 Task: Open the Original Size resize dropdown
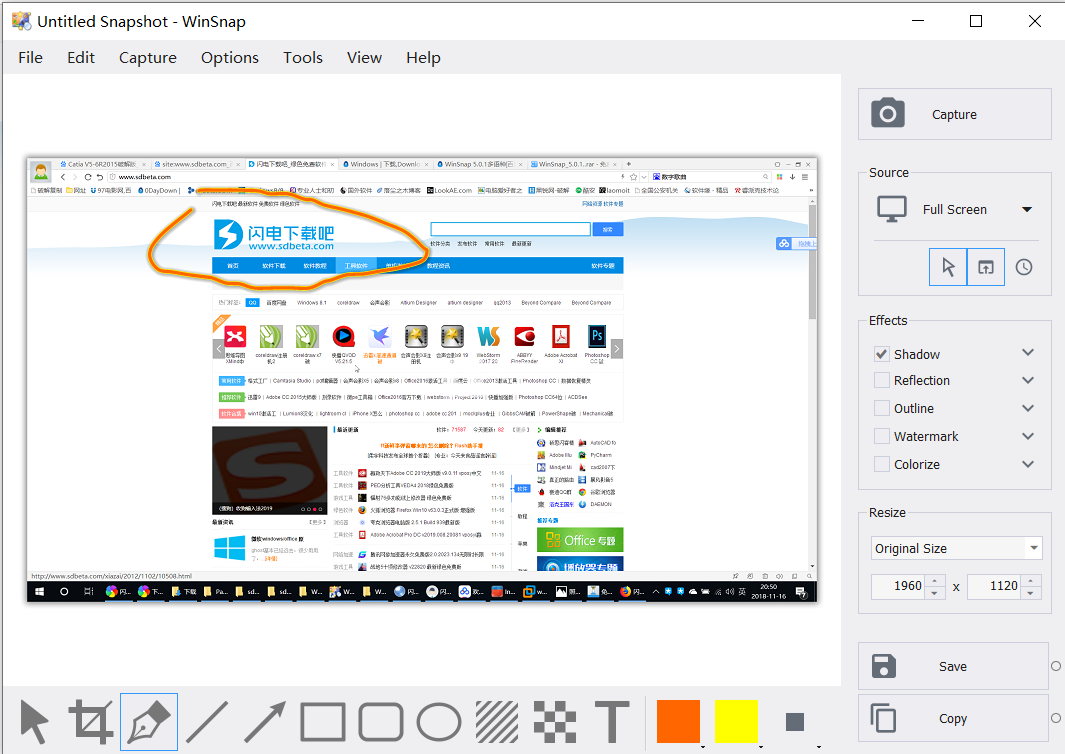pyautogui.click(x=1034, y=547)
